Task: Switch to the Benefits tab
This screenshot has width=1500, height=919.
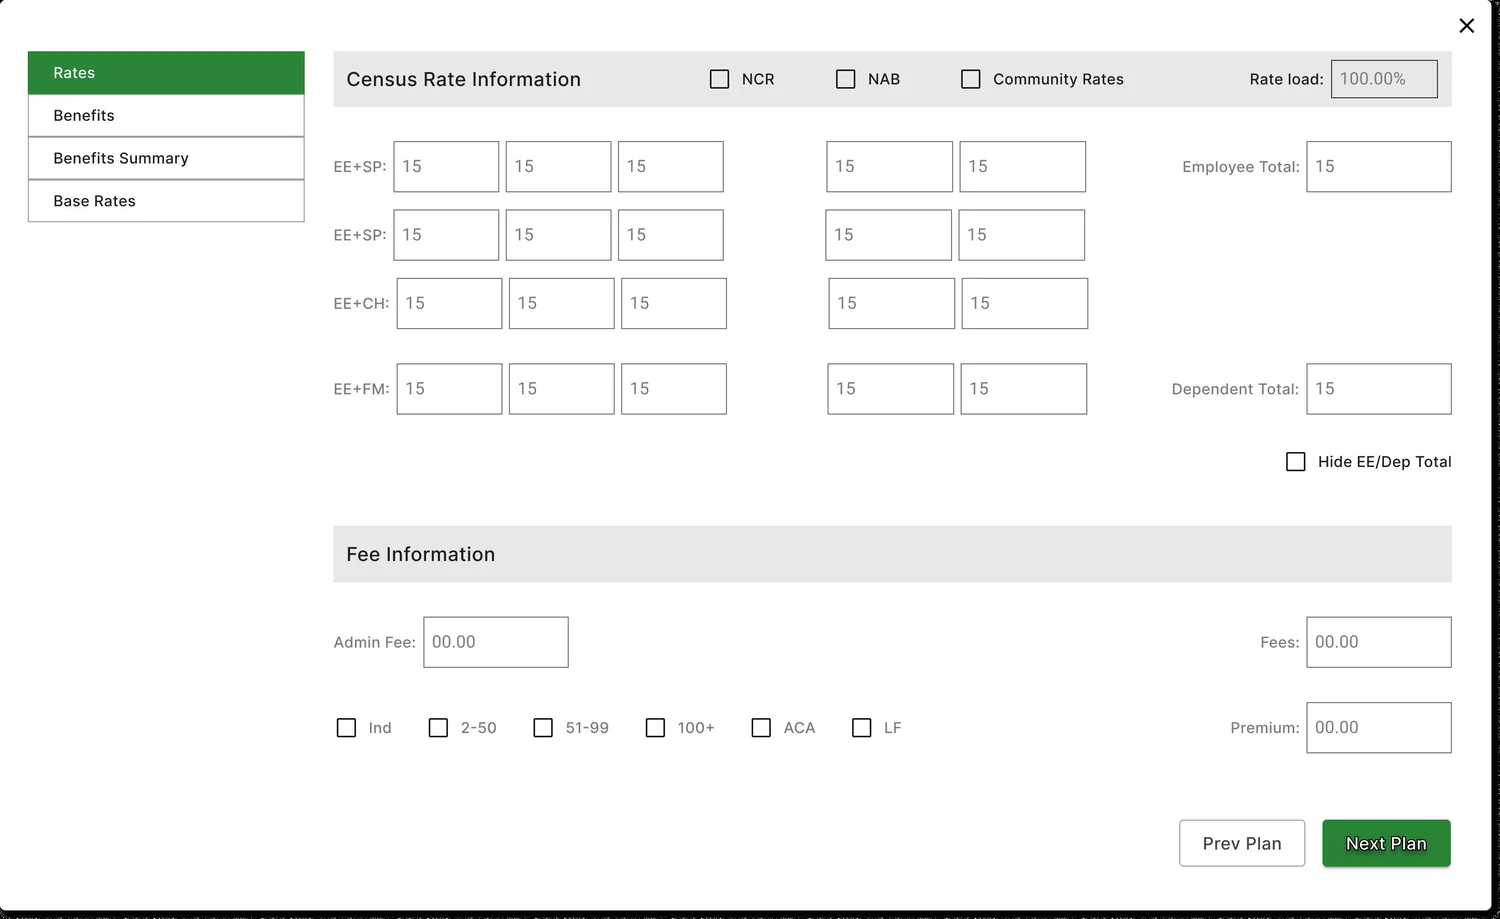Action: (x=166, y=116)
